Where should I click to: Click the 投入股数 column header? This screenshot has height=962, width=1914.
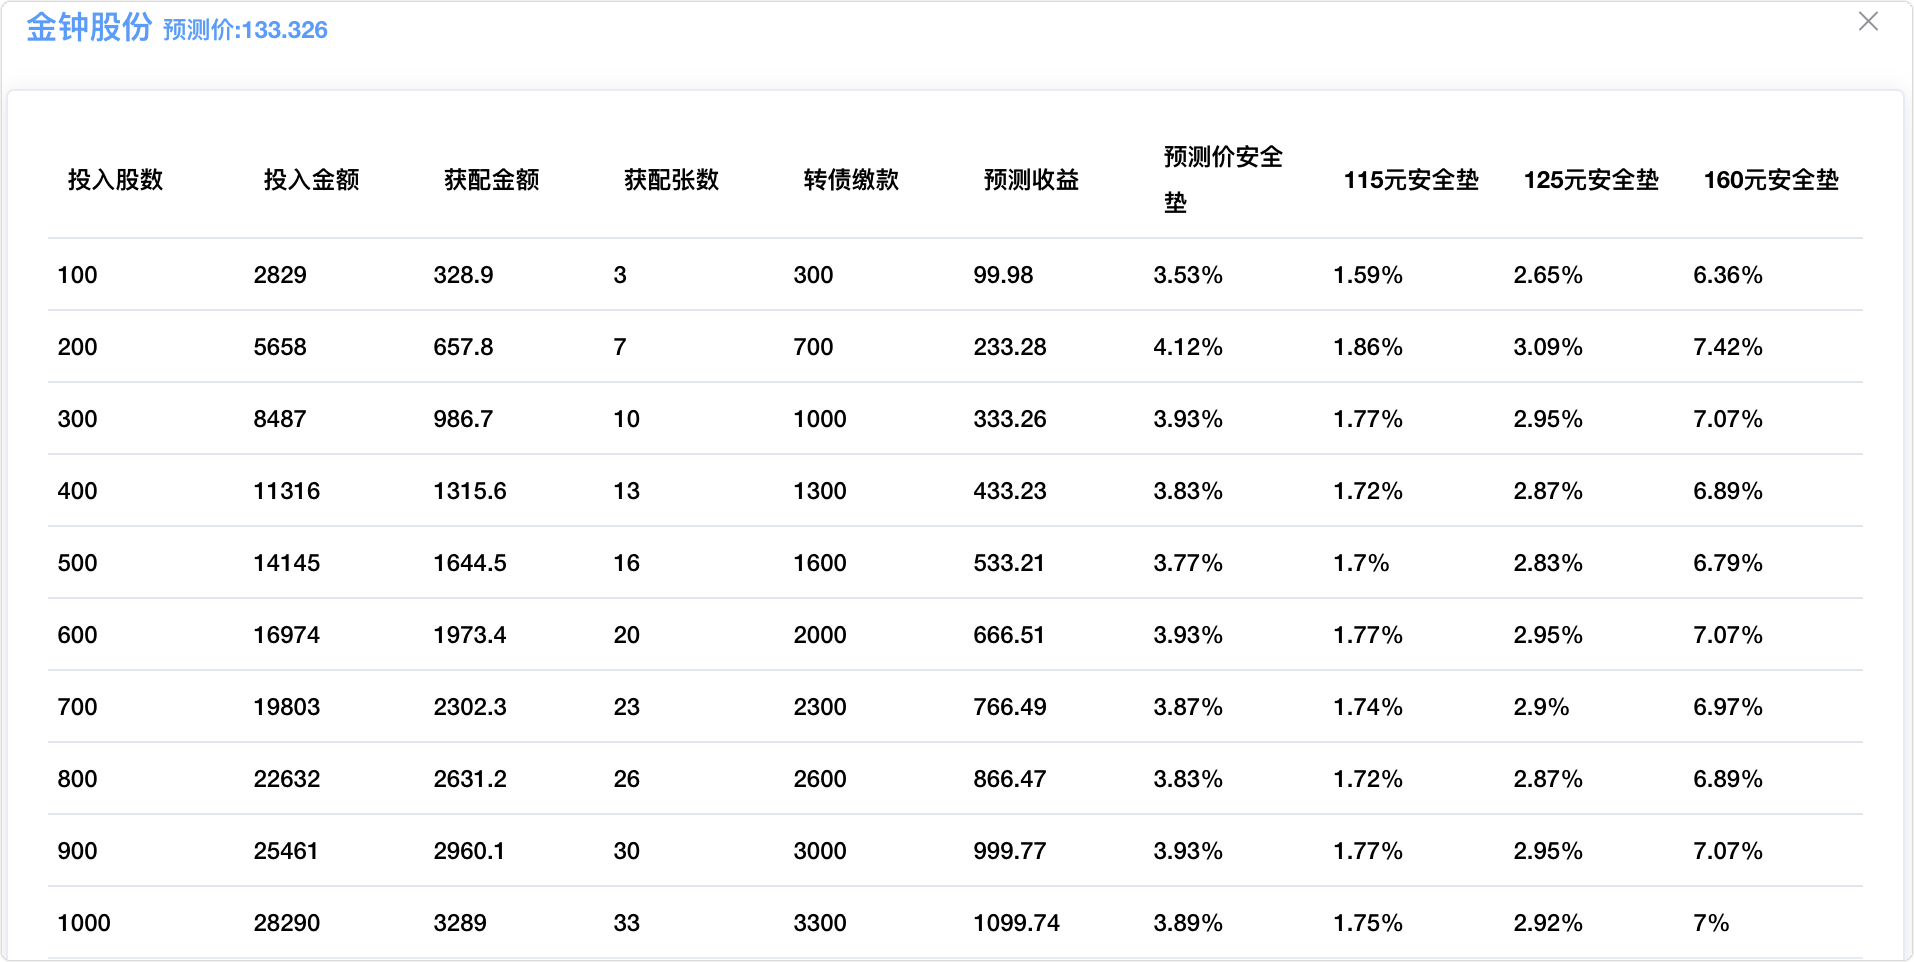click(115, 180)
